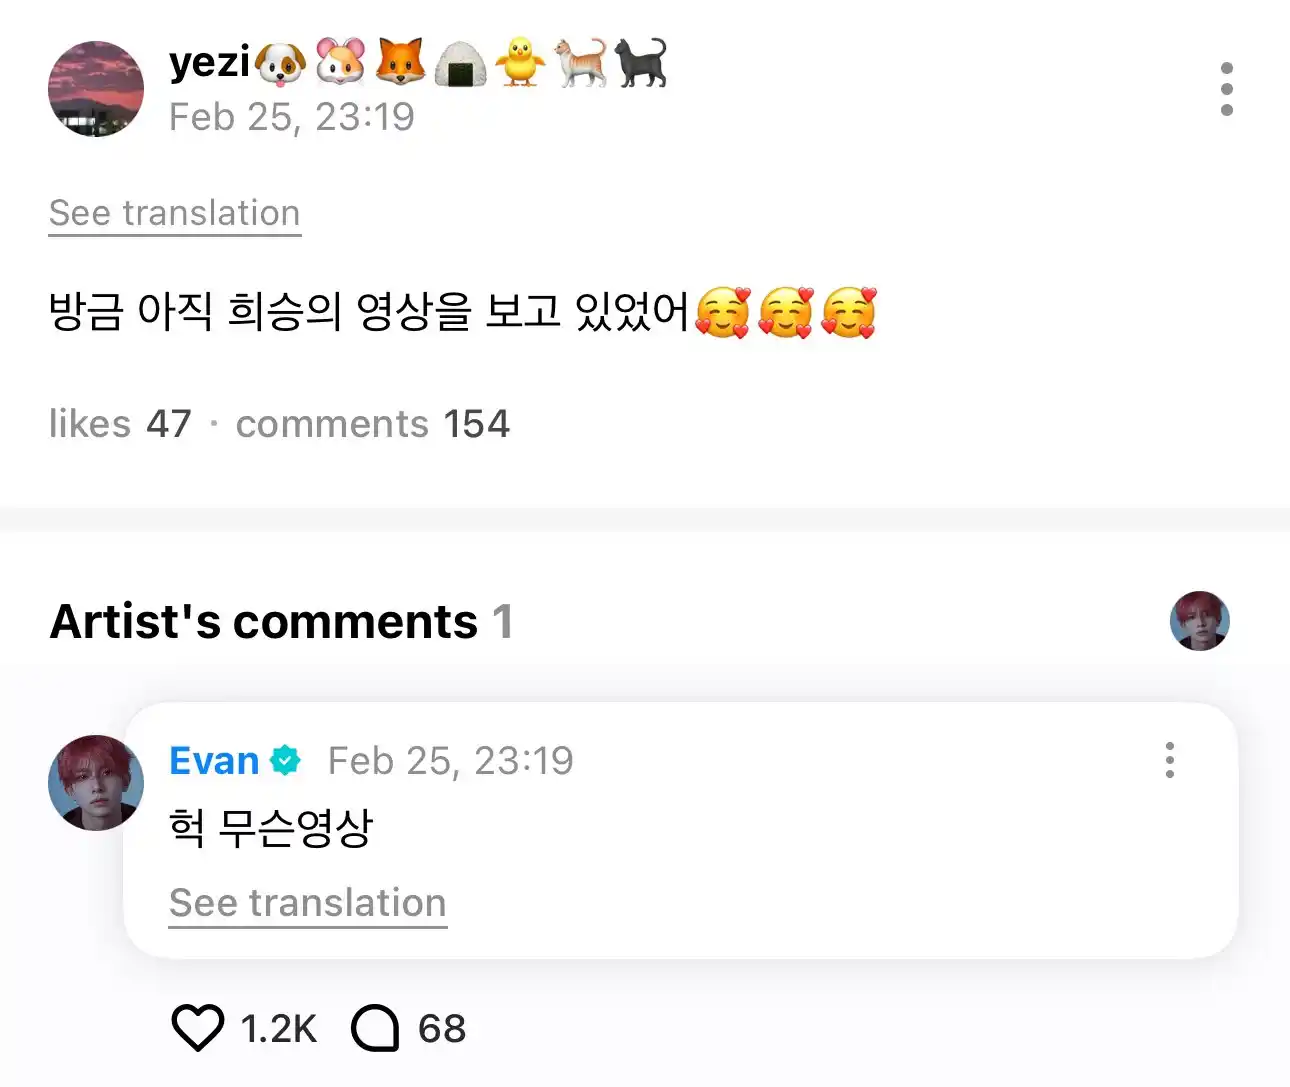
Task: Open yezi's sunset profile picture
Action: pyautogui.click(x=96, y=89)
